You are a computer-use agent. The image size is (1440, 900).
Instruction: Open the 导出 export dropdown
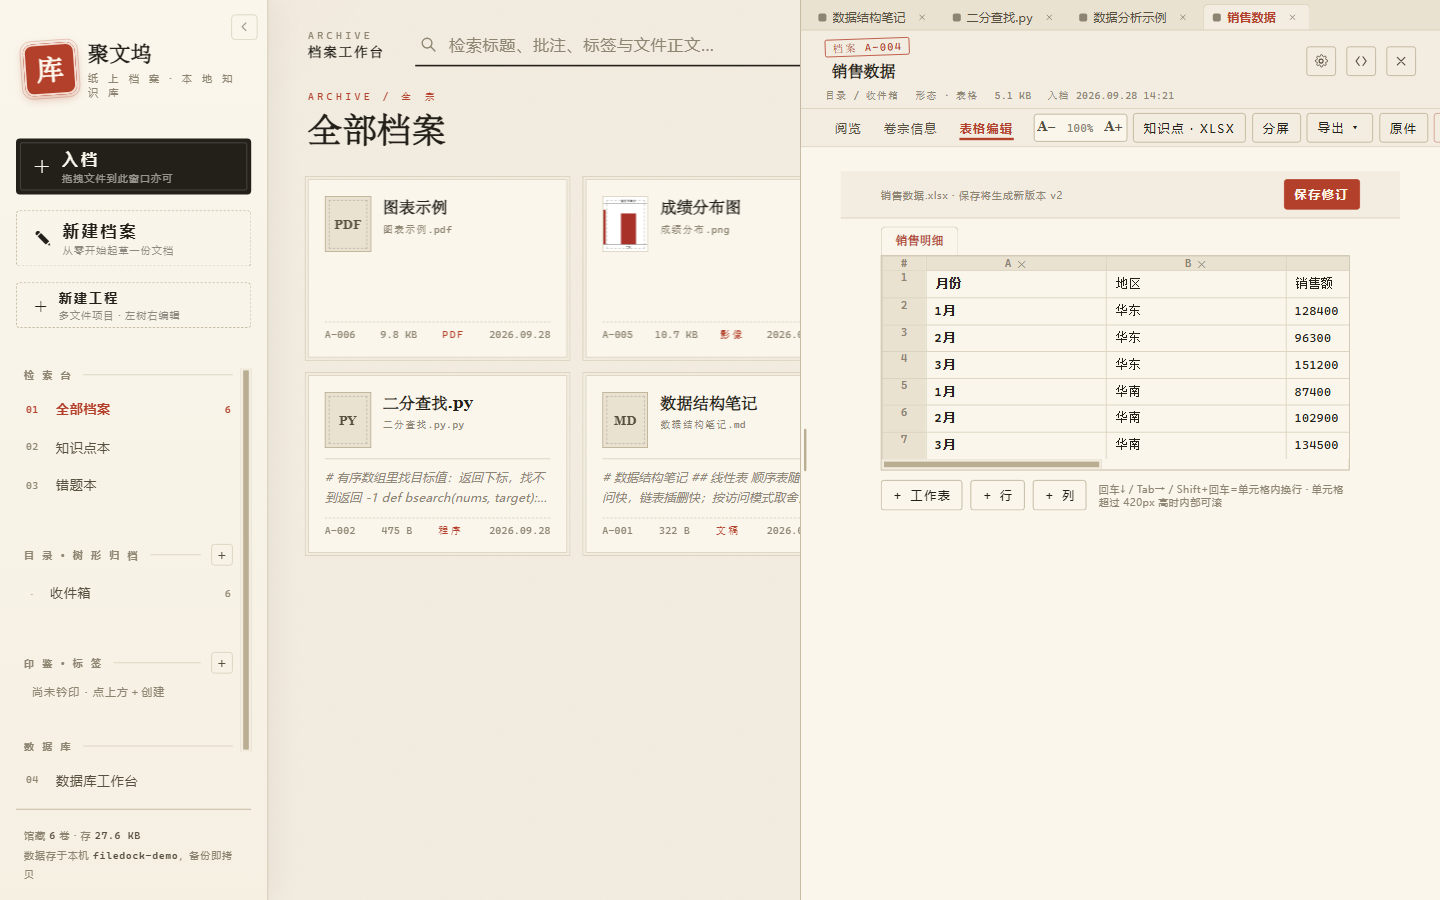coord(1339,128)
